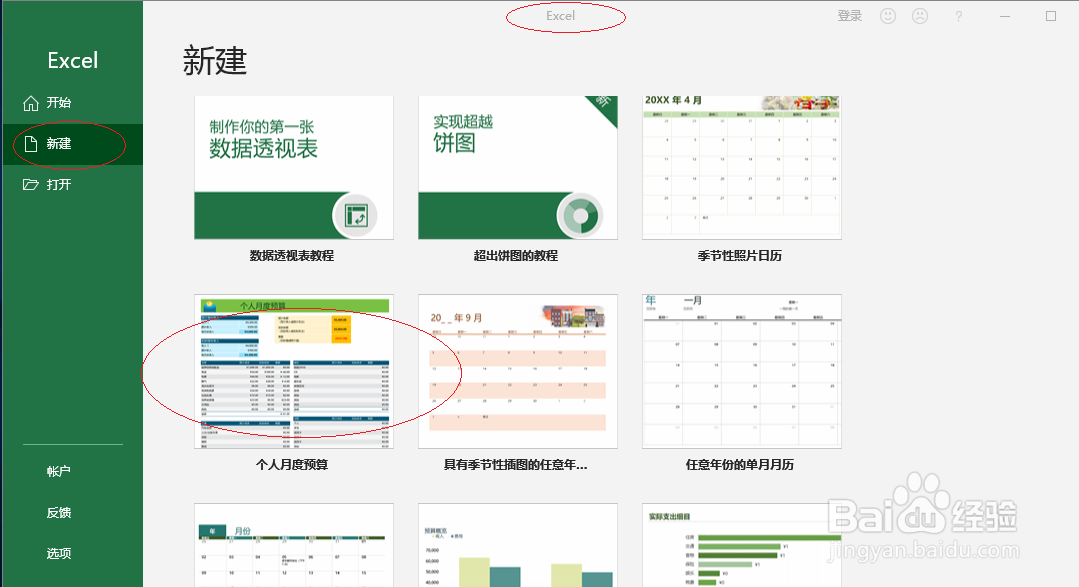
Task: Open the 打开 page
Action: click(72, 184)
